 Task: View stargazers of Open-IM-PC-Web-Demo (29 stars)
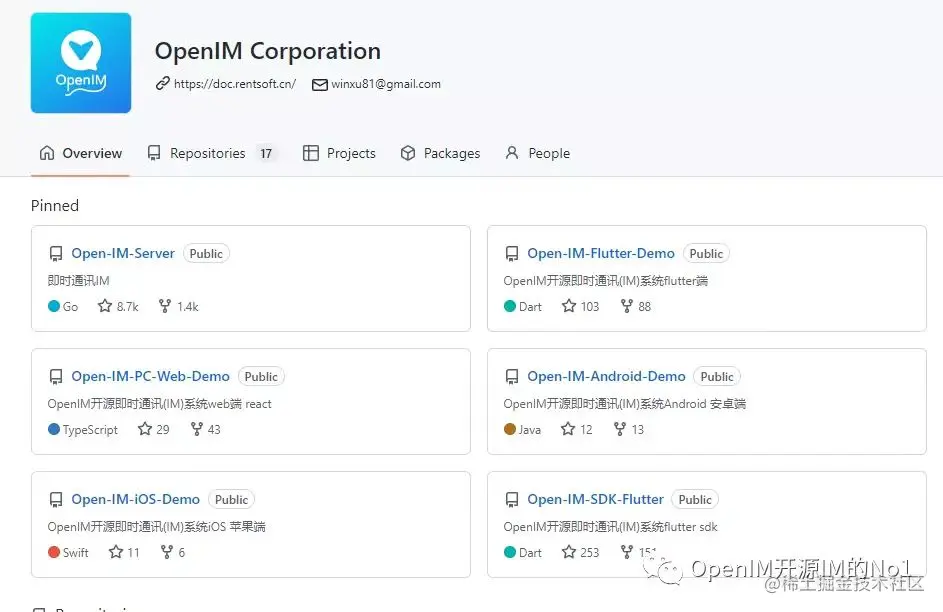(153, 429)
